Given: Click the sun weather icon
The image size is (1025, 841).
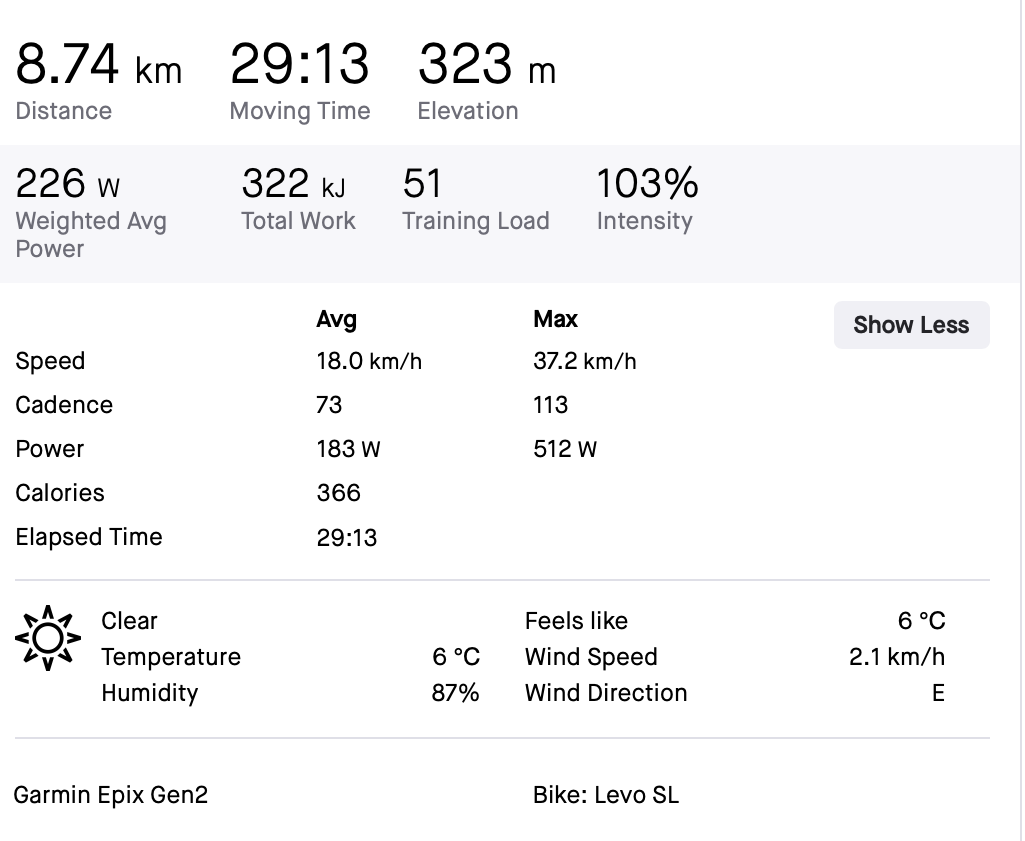Looking at the screenshot, I should click(48, 638).
